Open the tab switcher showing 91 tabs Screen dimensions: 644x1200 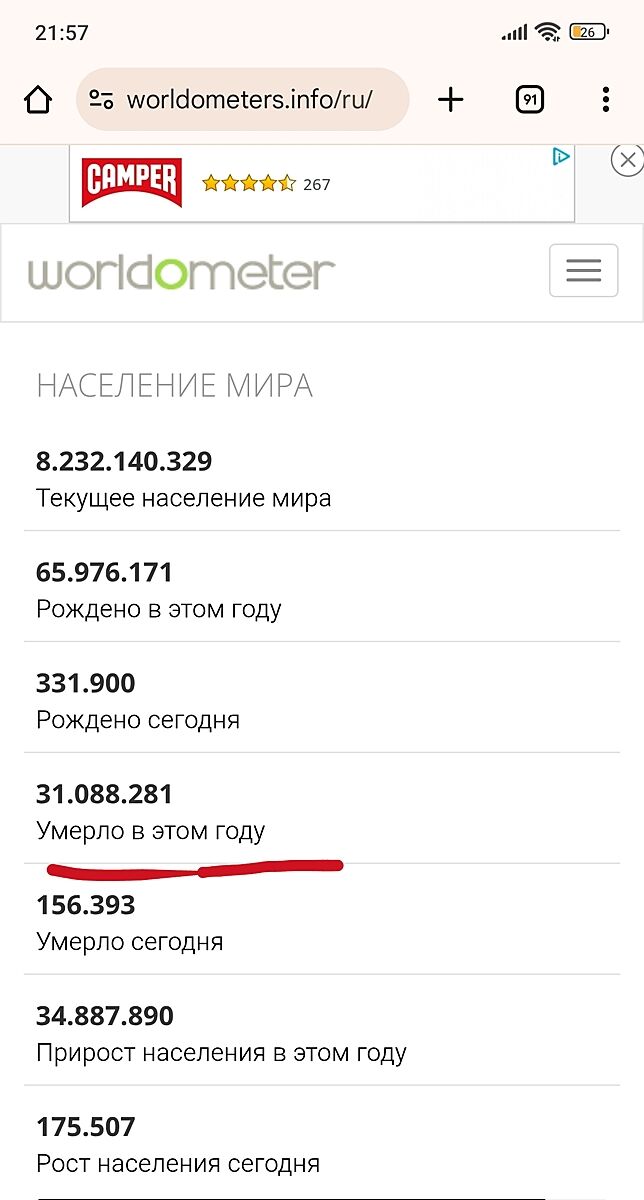[529, 100]
